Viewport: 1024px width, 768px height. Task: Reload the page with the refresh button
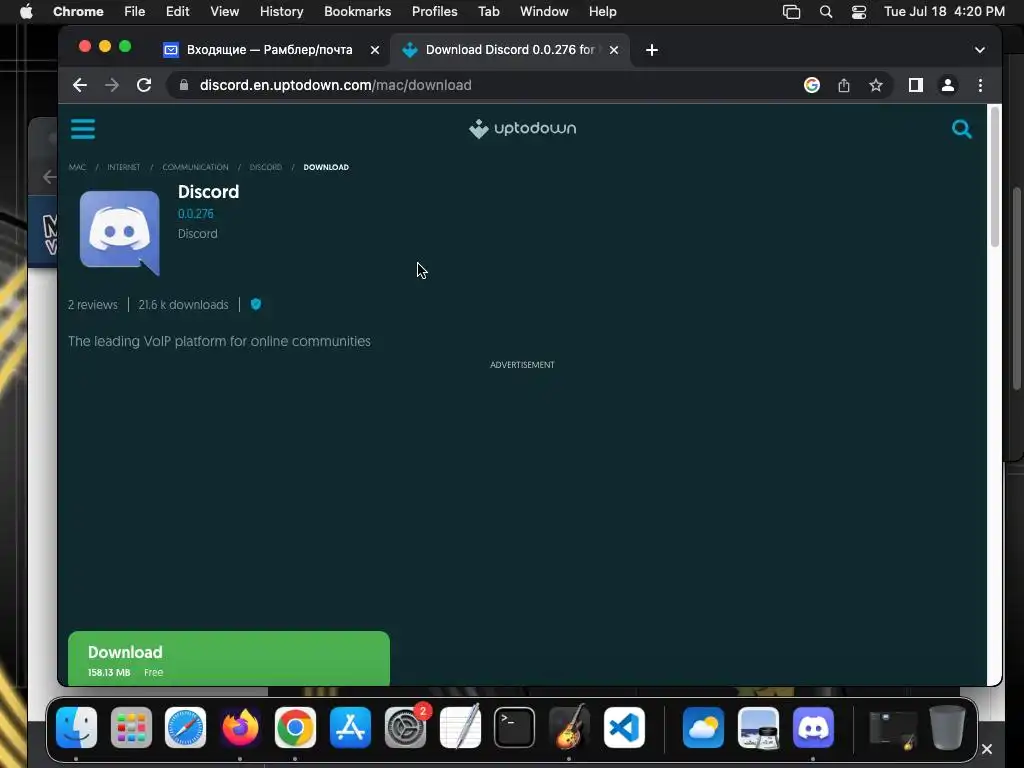(144, 85)
